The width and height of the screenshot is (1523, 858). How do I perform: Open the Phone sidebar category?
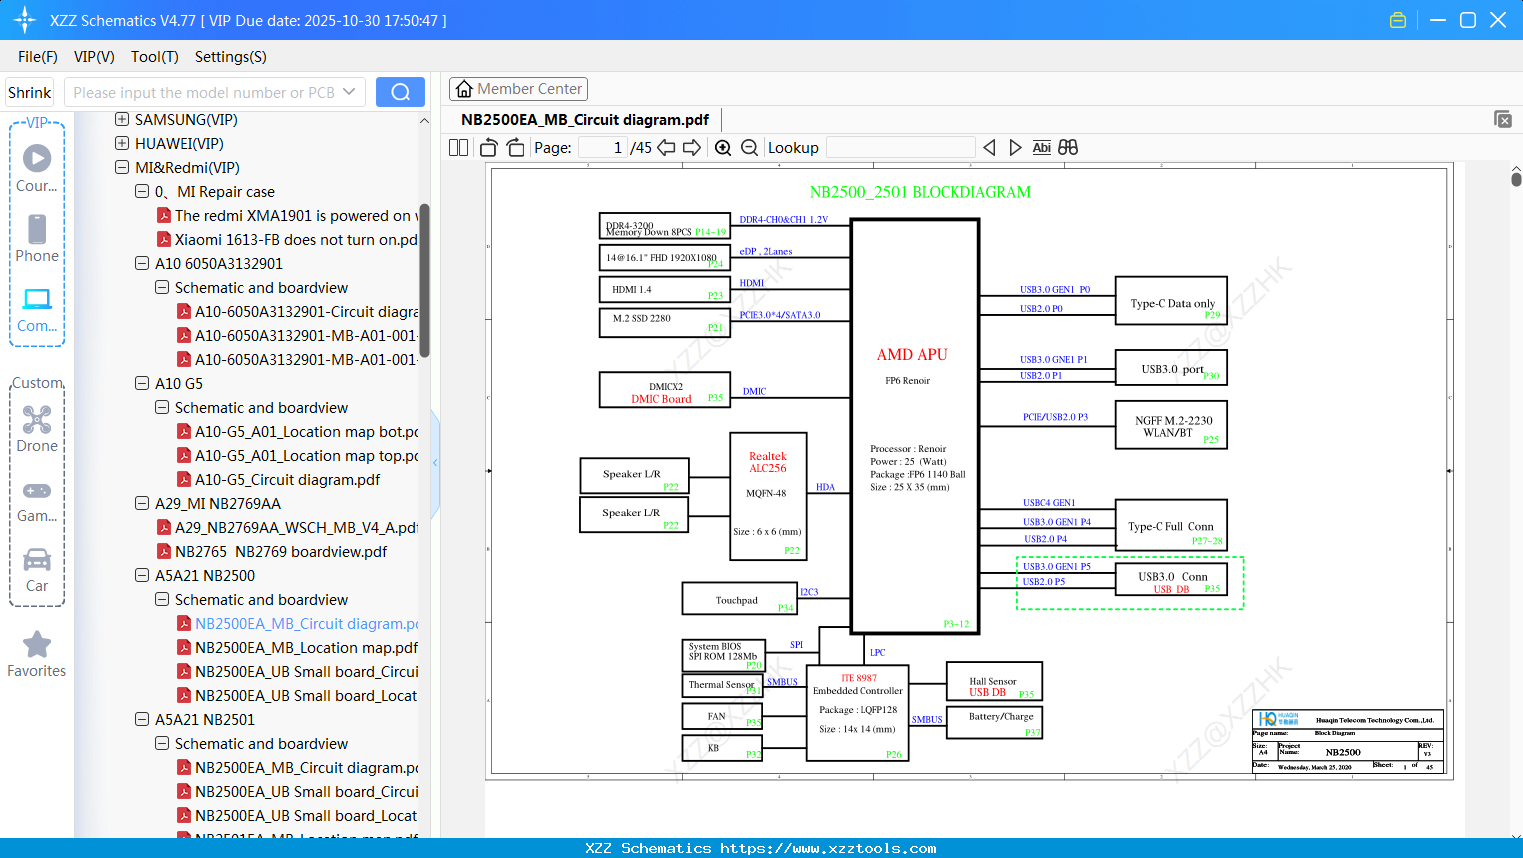[x=37, y=238]
